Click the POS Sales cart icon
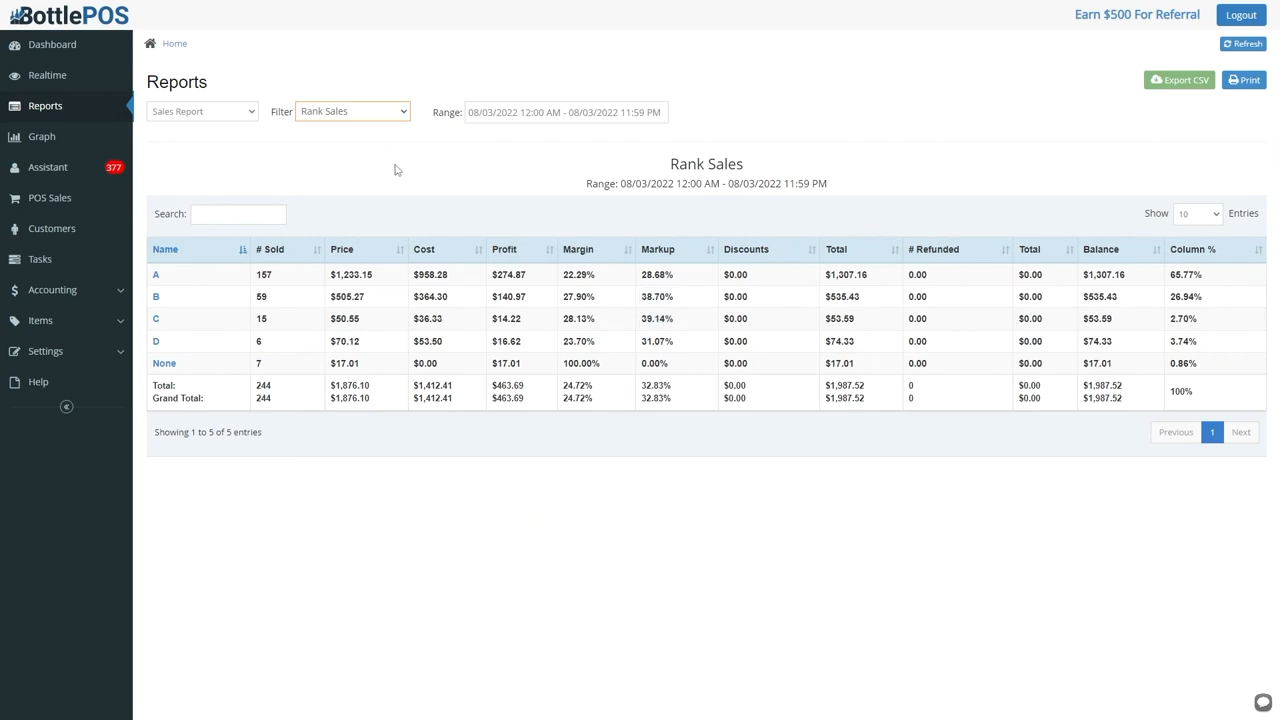Viewport: 1280px width, 720px height. tap(14, 198)
